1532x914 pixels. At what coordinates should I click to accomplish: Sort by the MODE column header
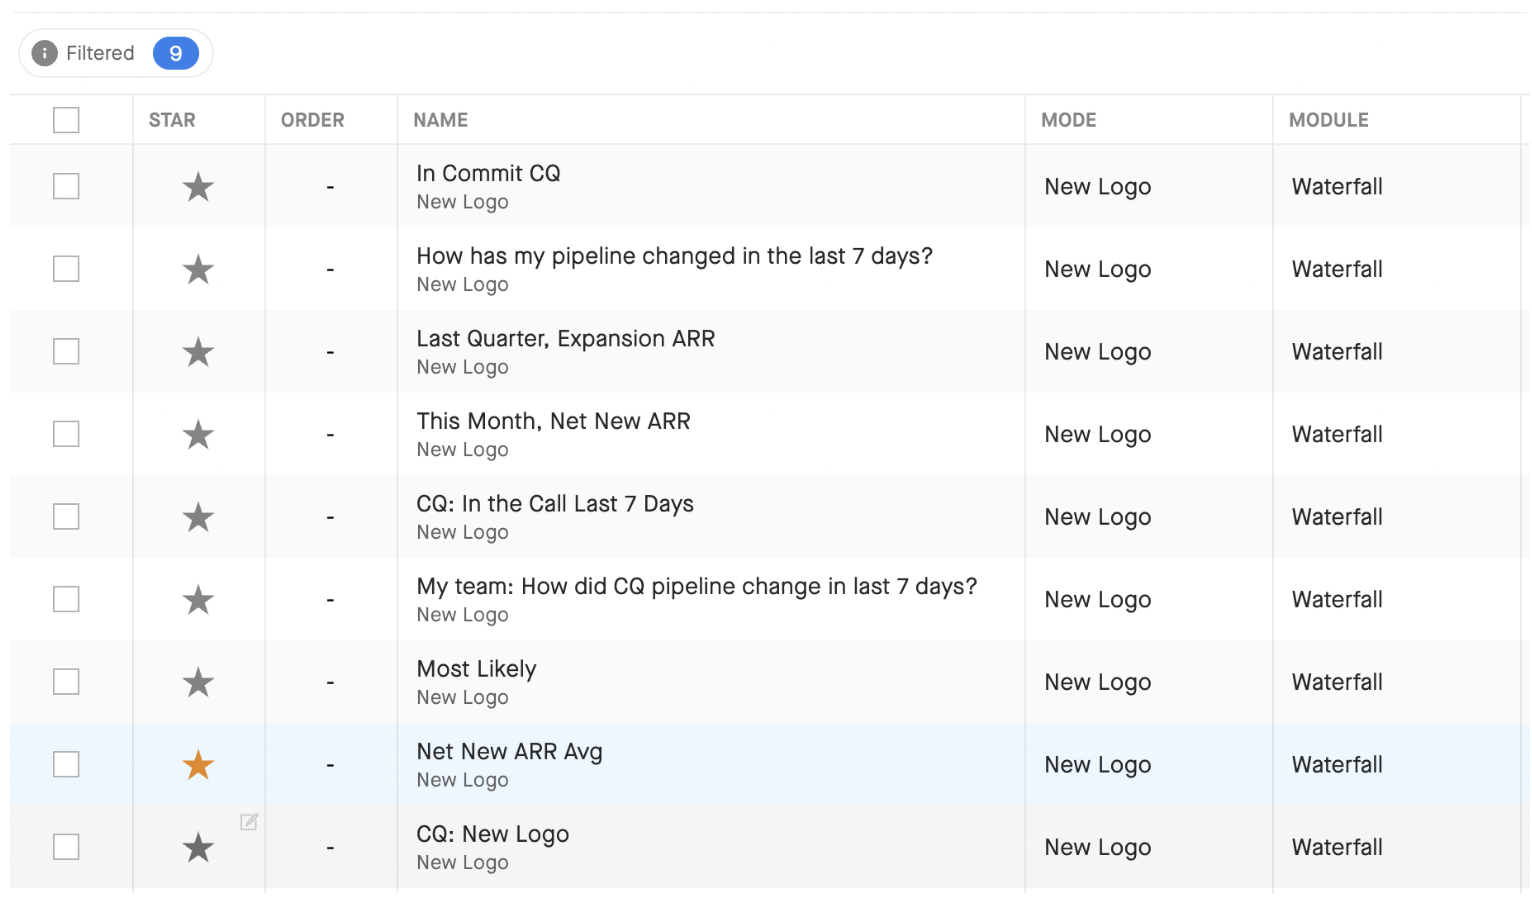tap(1068, 120)
